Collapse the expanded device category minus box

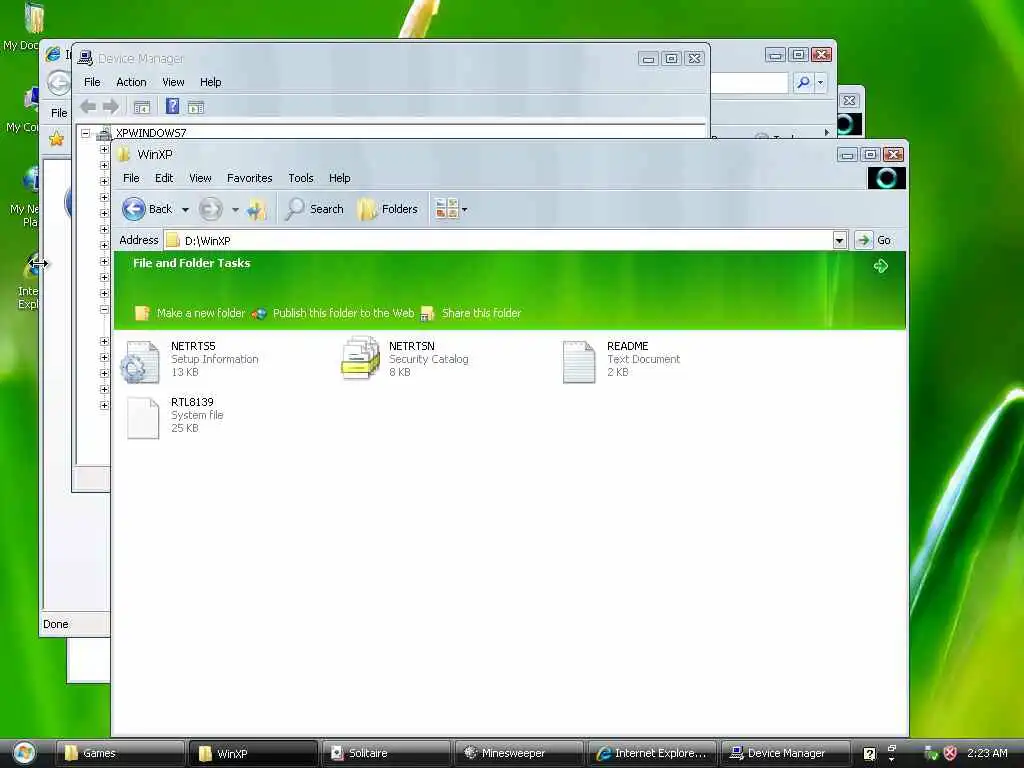point(104,310)
